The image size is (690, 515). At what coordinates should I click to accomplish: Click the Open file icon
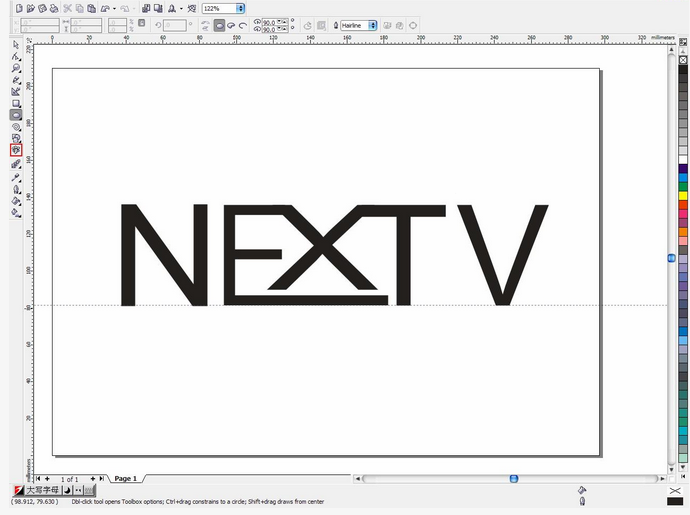(x=30, y=8)
